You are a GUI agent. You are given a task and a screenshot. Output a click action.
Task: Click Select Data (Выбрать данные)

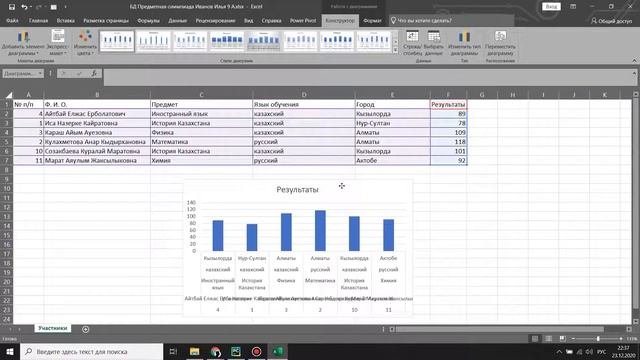coord(433,43)
